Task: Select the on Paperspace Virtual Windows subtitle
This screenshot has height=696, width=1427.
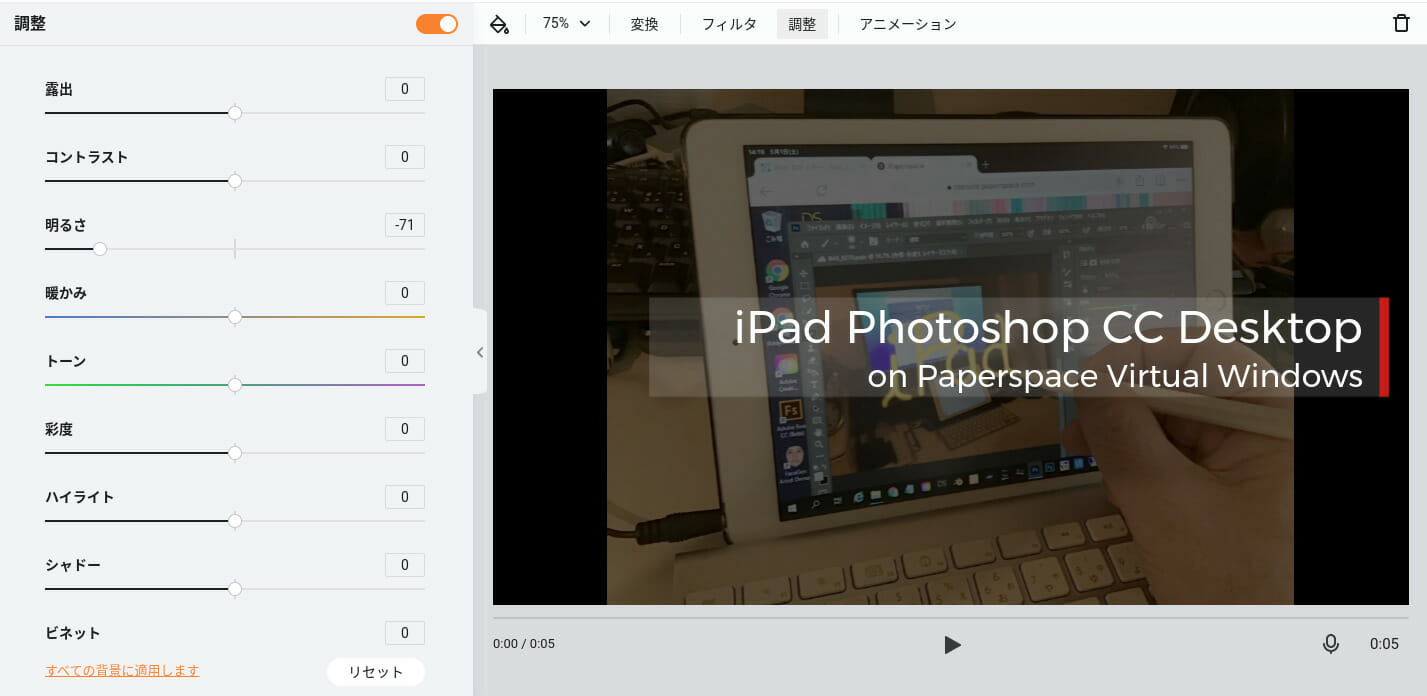Action: click(1115, 376)
